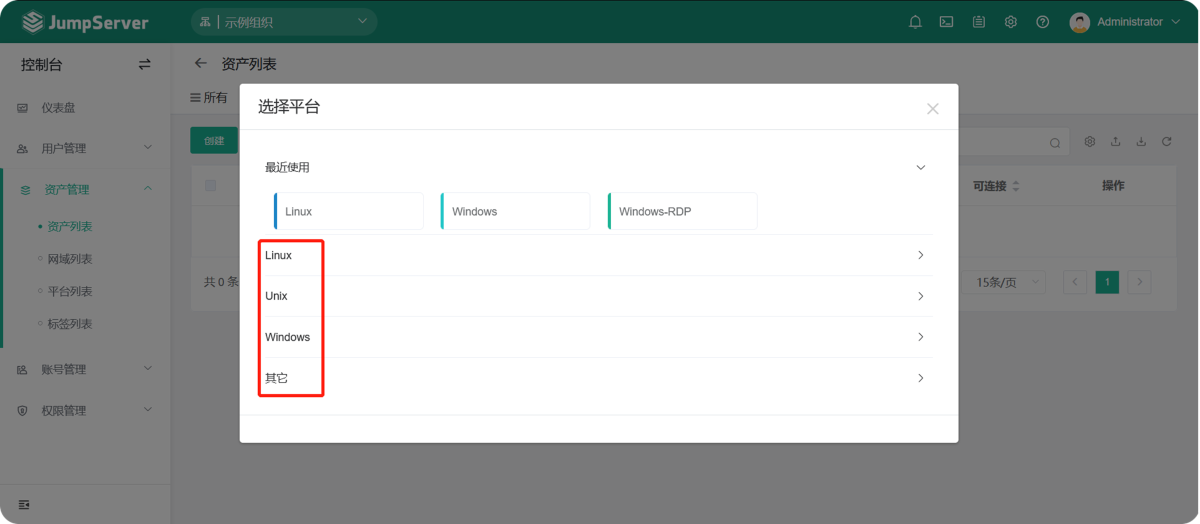Click the 账号管理 accounts icon
Viewport: 1200px width, 524px height.
click(x=23, y=370)
